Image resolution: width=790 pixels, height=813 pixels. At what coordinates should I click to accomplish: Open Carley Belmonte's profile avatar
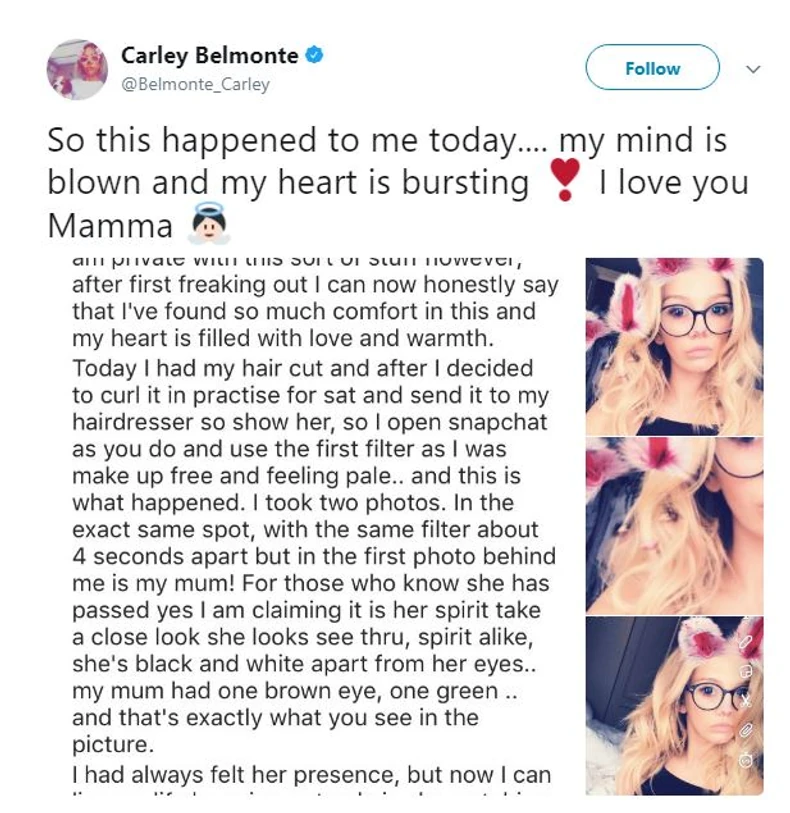point(77,69)
